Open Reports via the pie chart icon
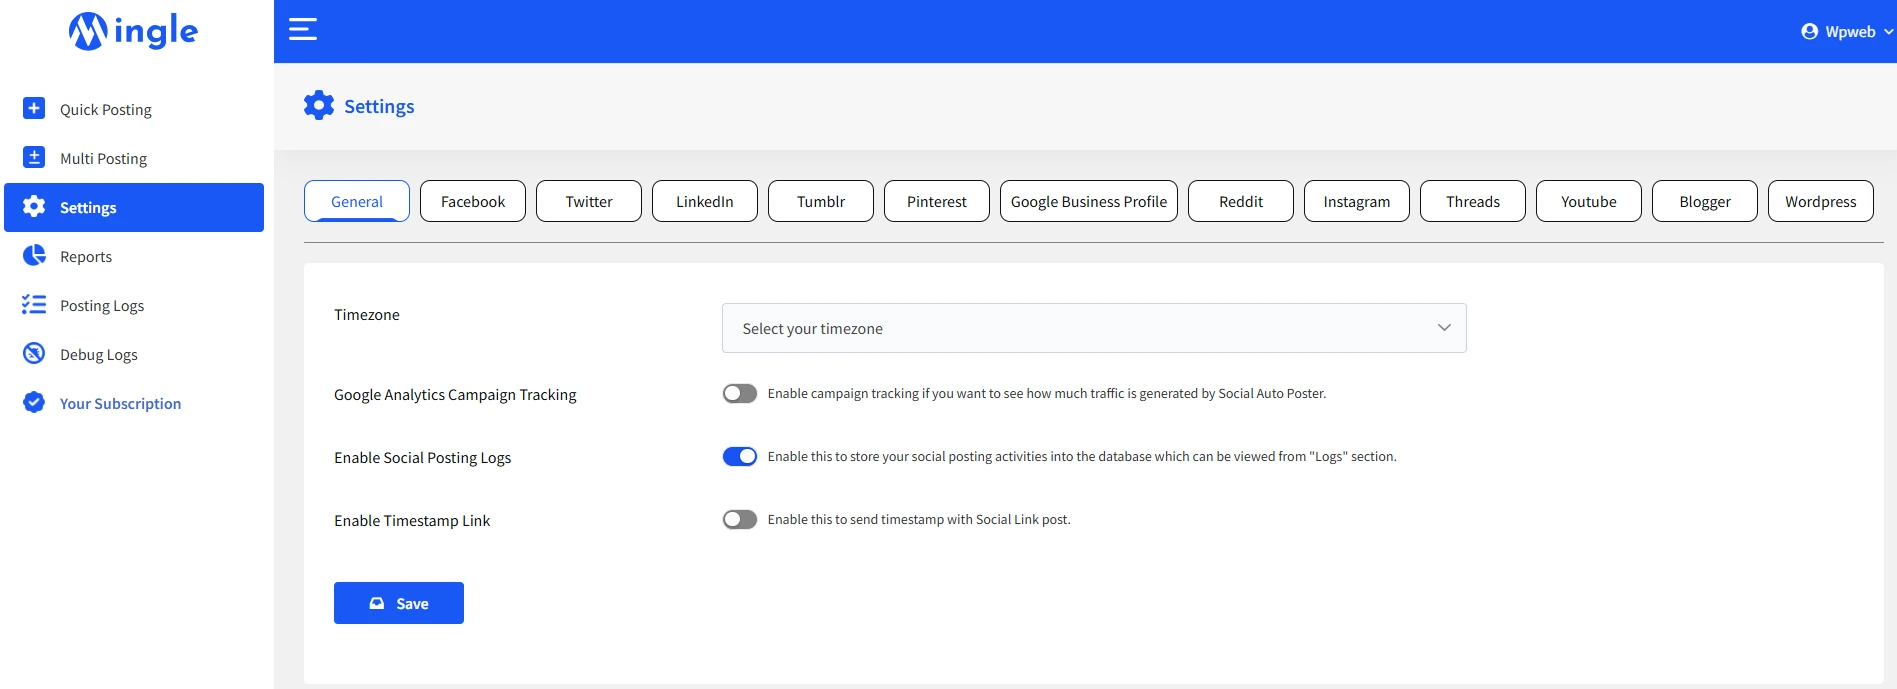The image size is (1897, 689). 34,255
